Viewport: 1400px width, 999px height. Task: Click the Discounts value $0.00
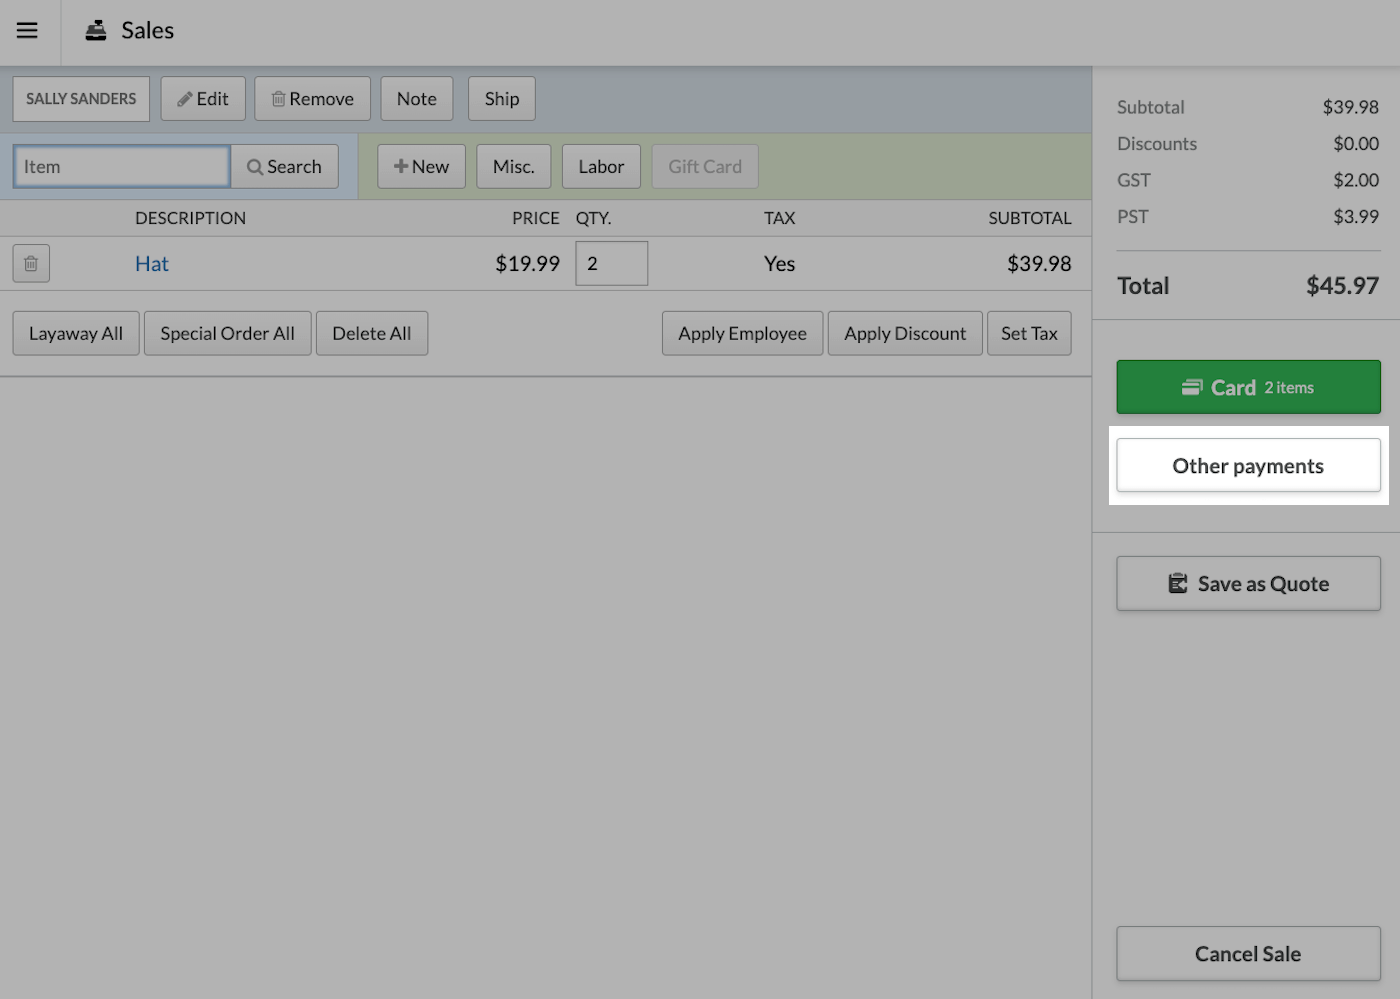pos(1356,144)
